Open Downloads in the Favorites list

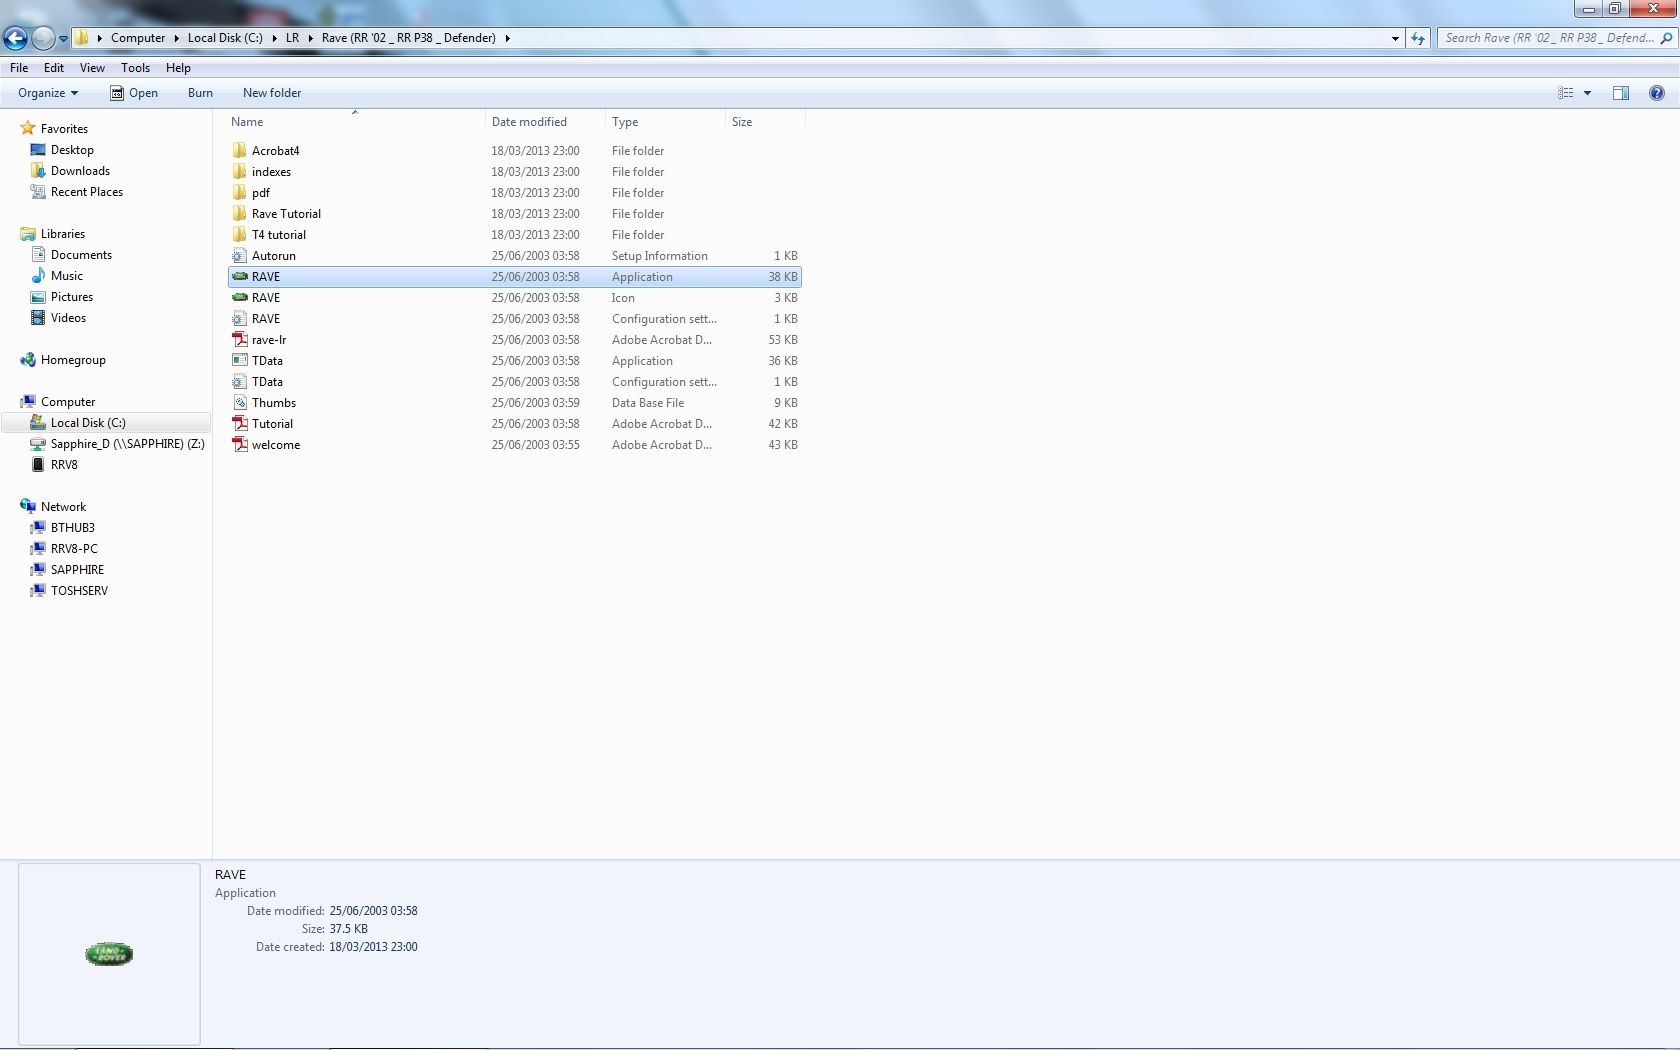point(80,171)
